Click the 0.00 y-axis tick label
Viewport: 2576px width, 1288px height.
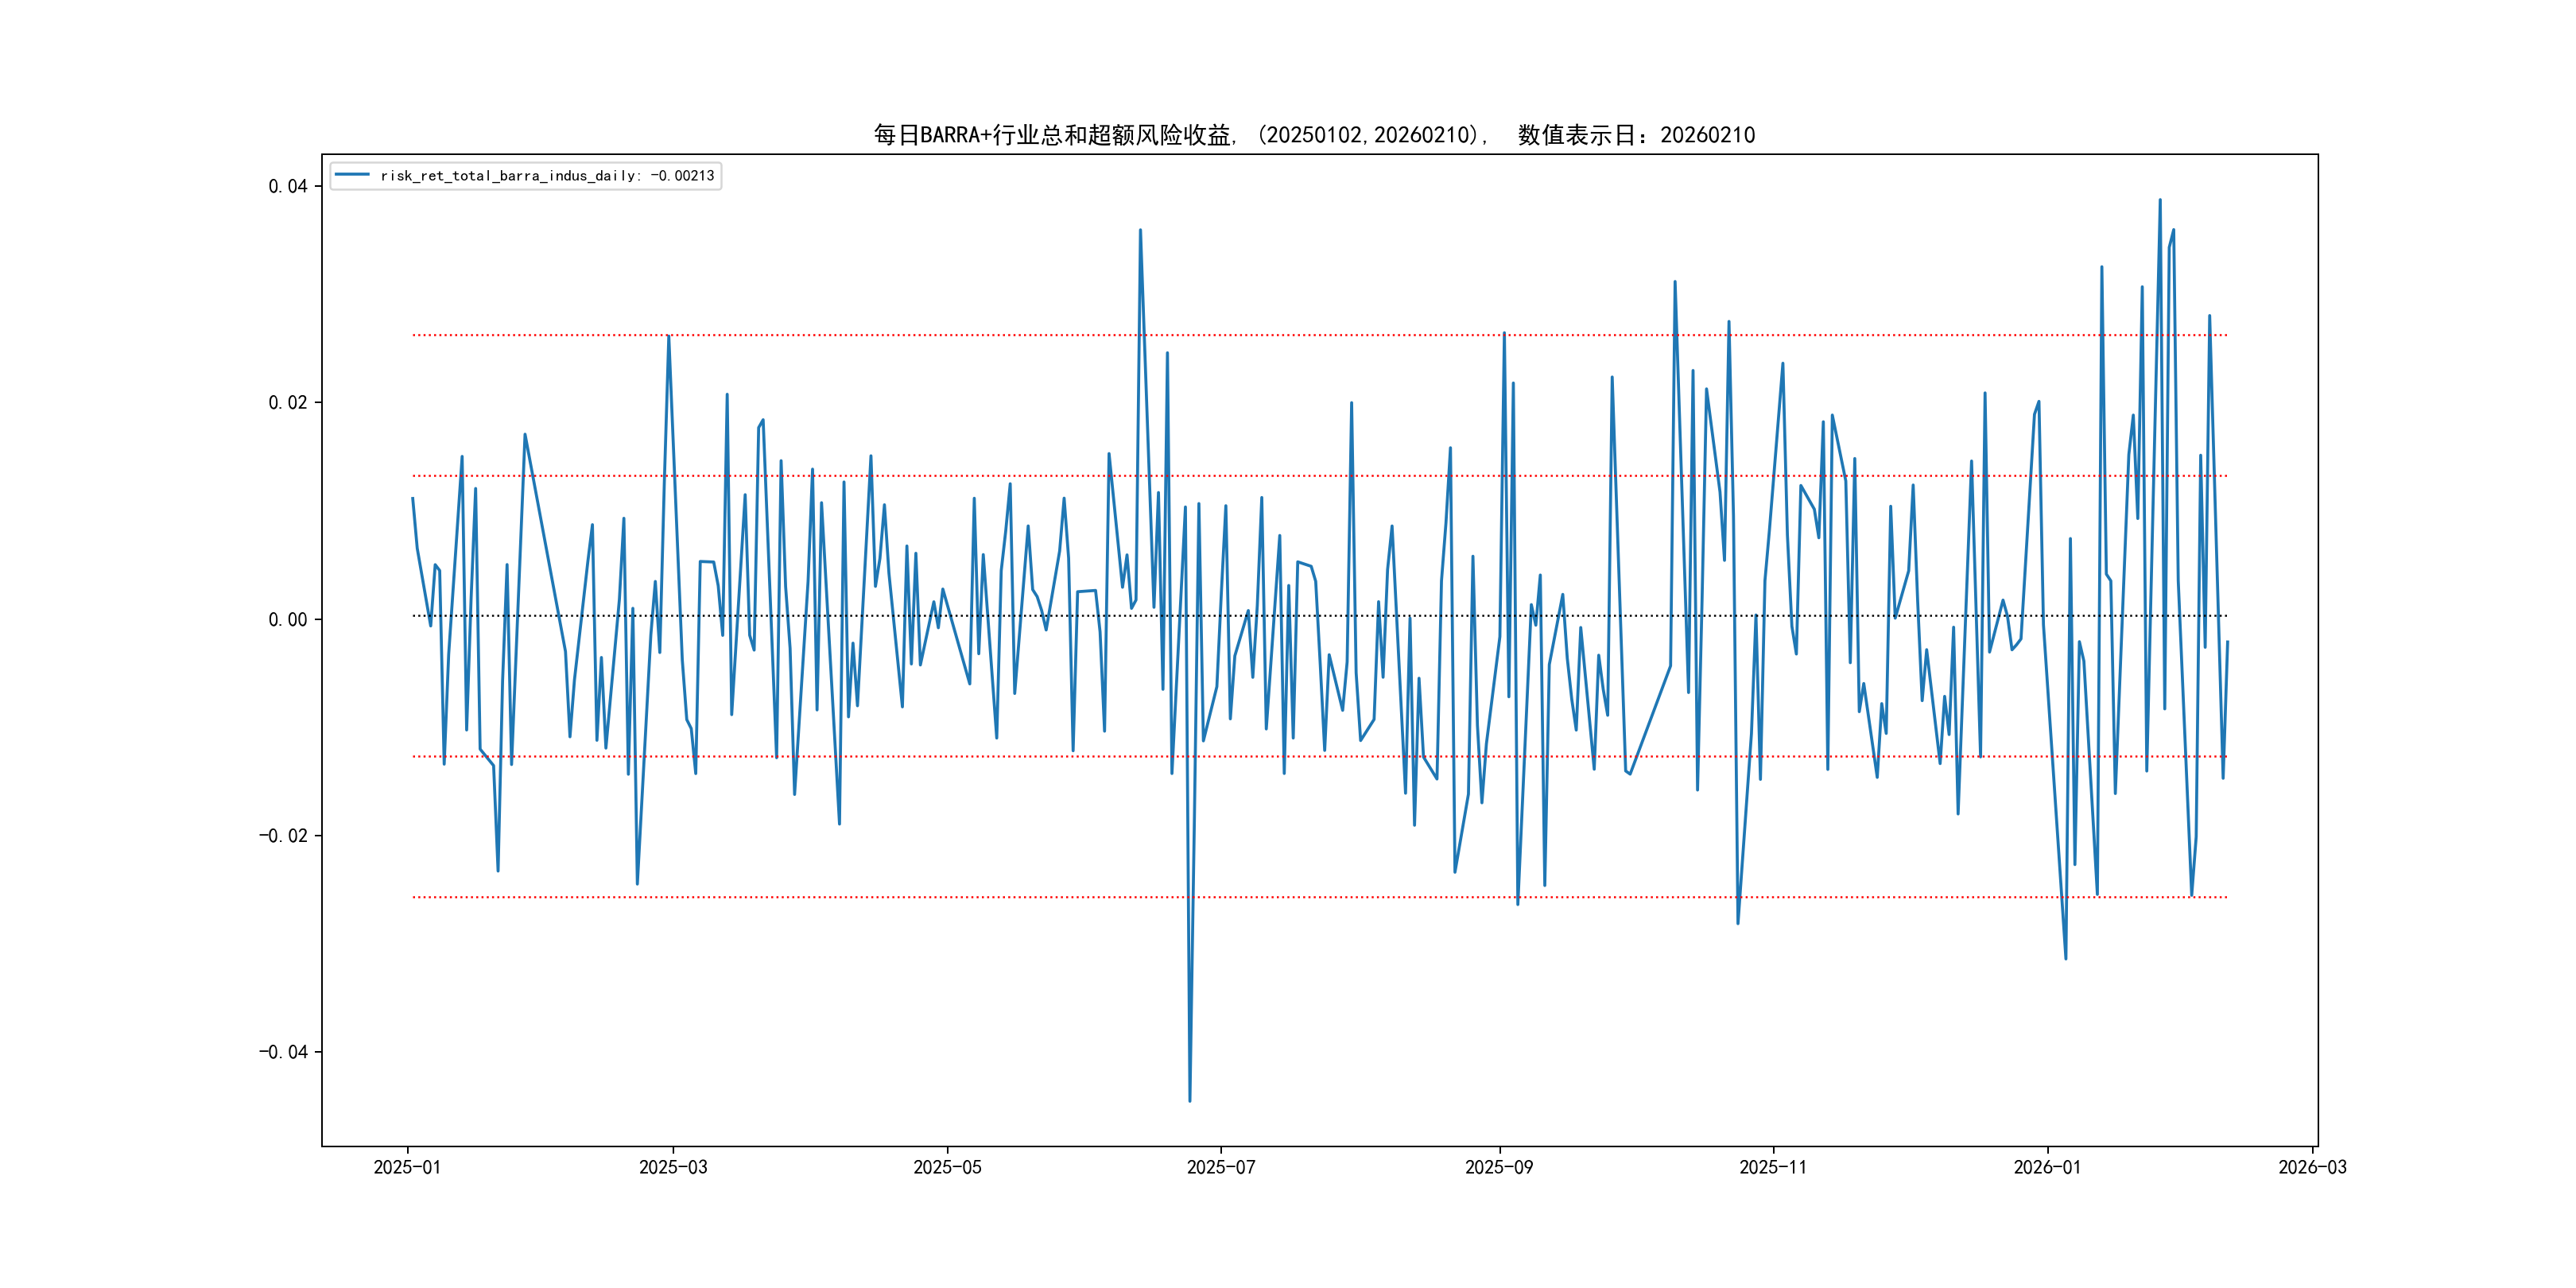[287, 619]
